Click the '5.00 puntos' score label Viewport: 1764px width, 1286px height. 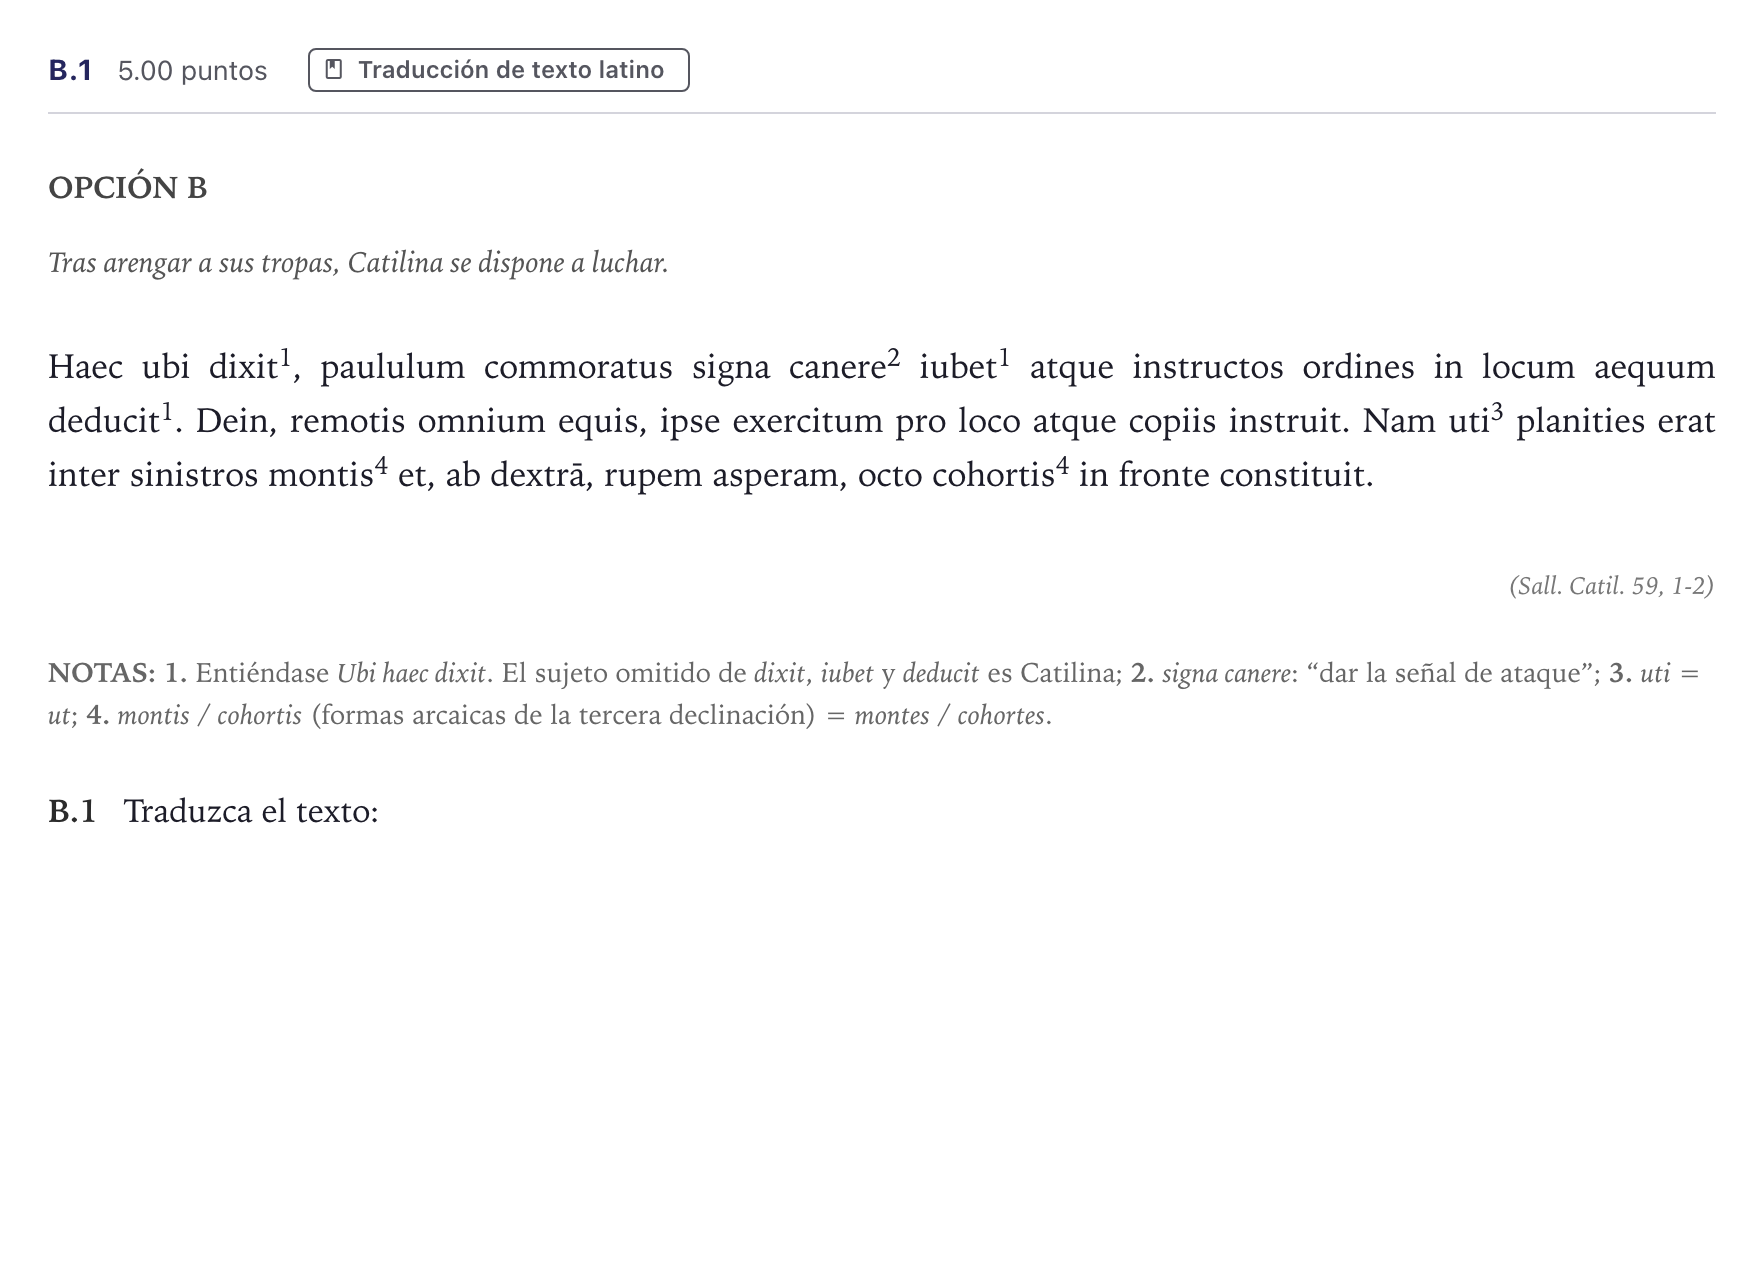pos(192,71)
